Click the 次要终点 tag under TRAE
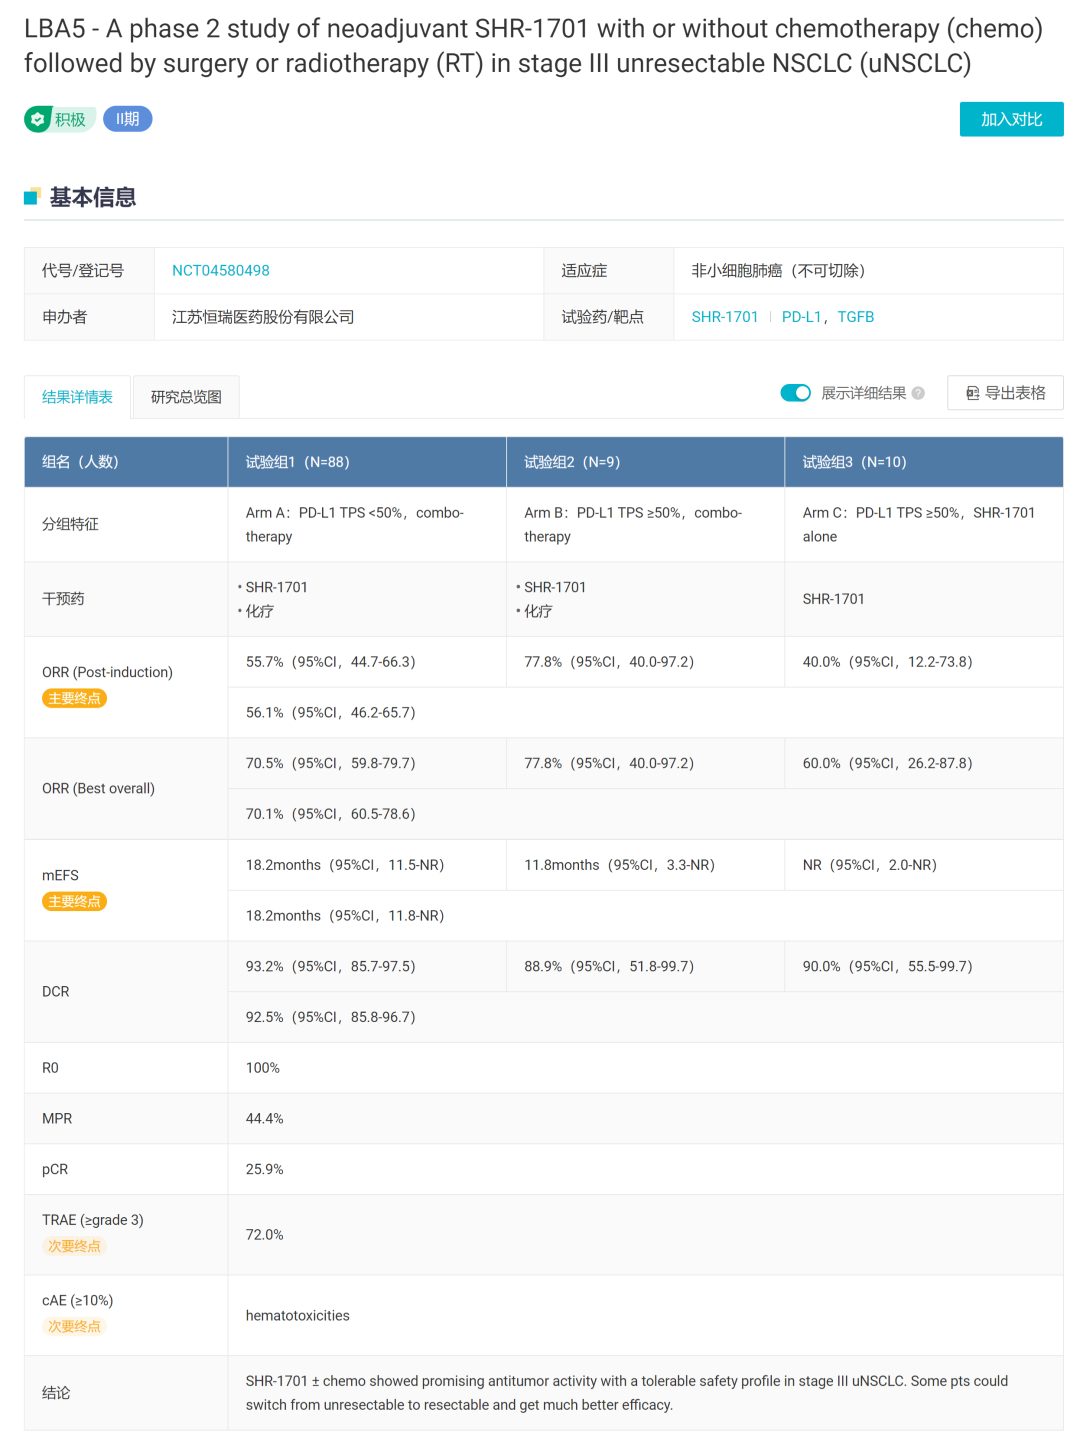The image size is (1080, 1442). [x=74, y=1246]
